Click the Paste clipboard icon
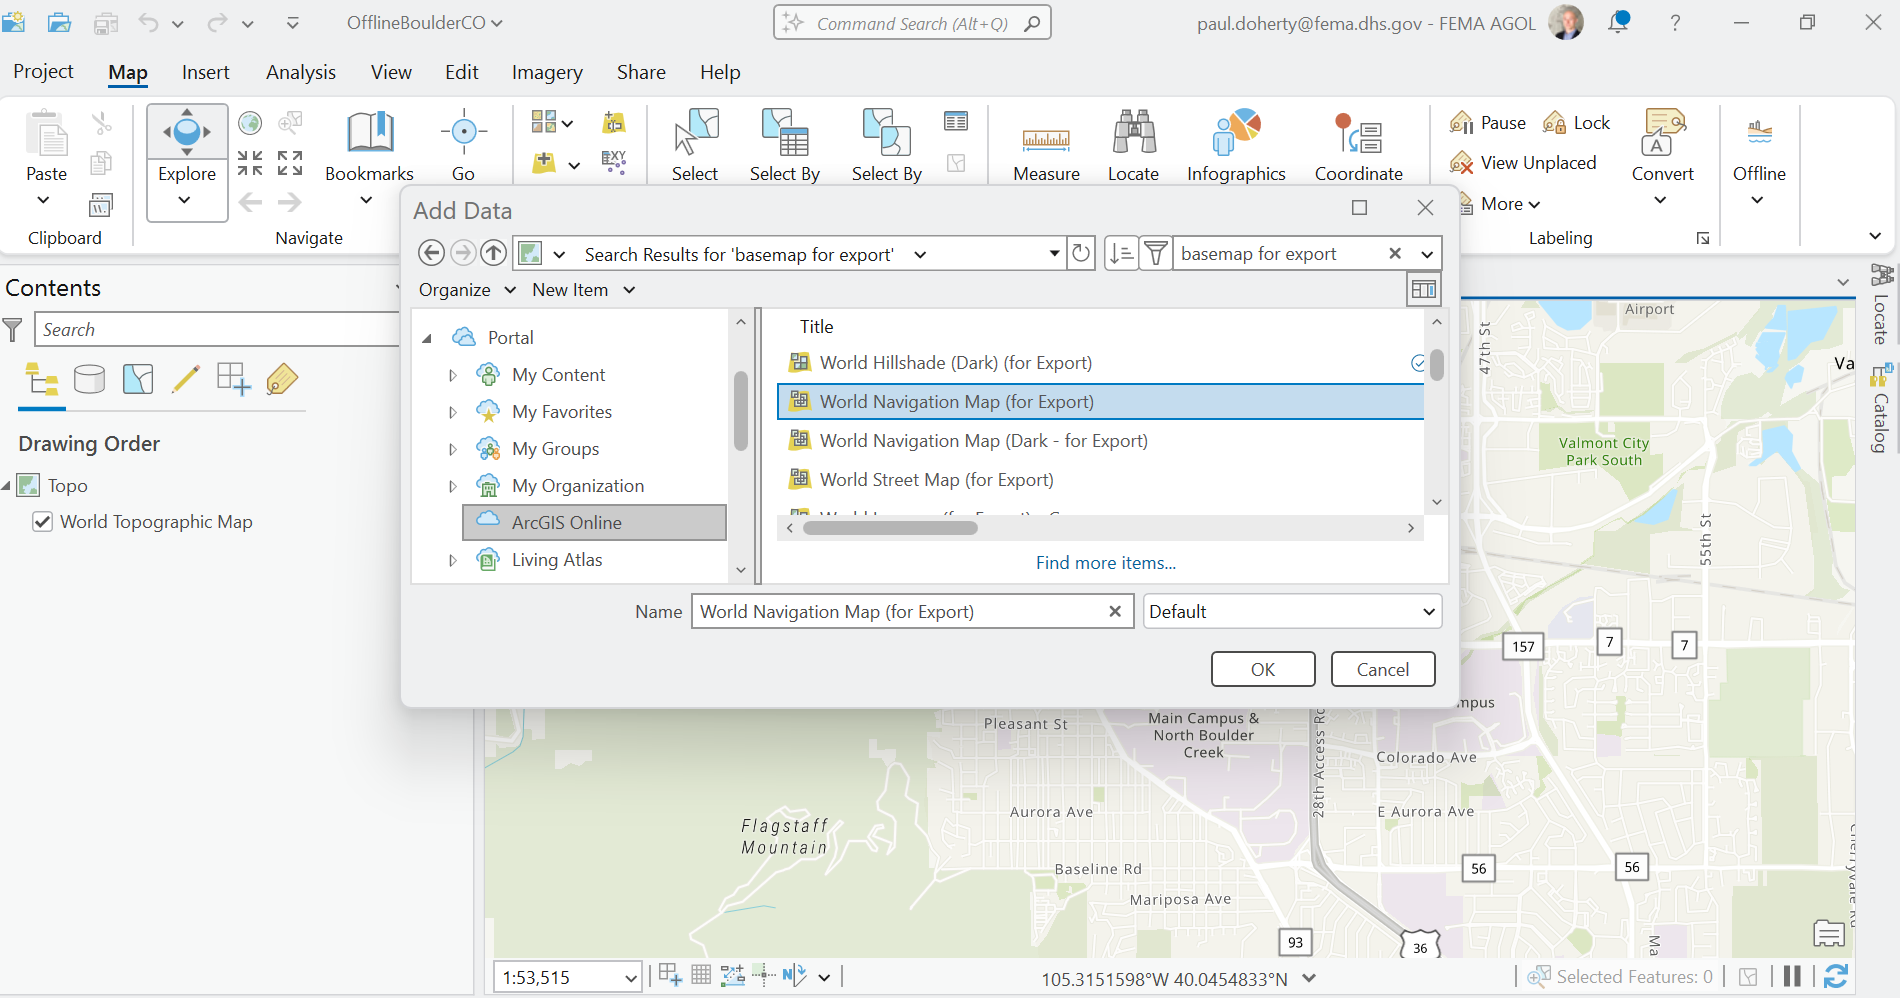 pos(47,134)
